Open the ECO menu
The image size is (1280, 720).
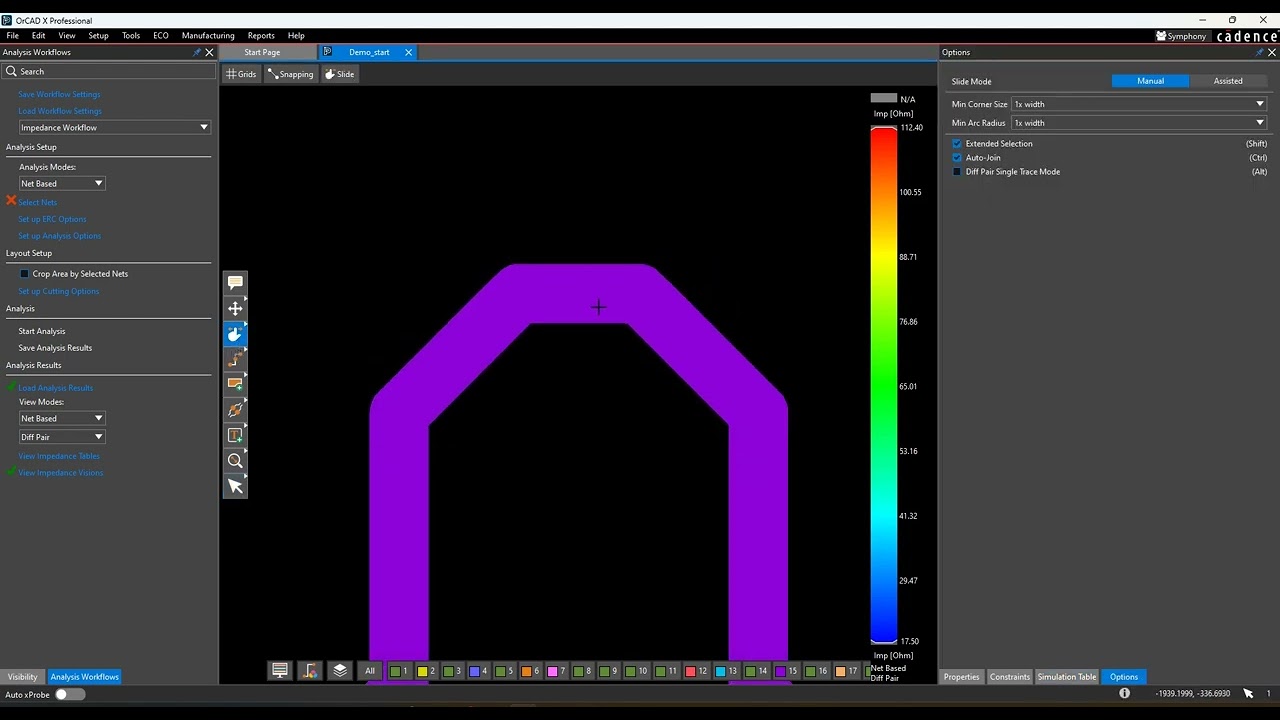click(x=160, y=36)
